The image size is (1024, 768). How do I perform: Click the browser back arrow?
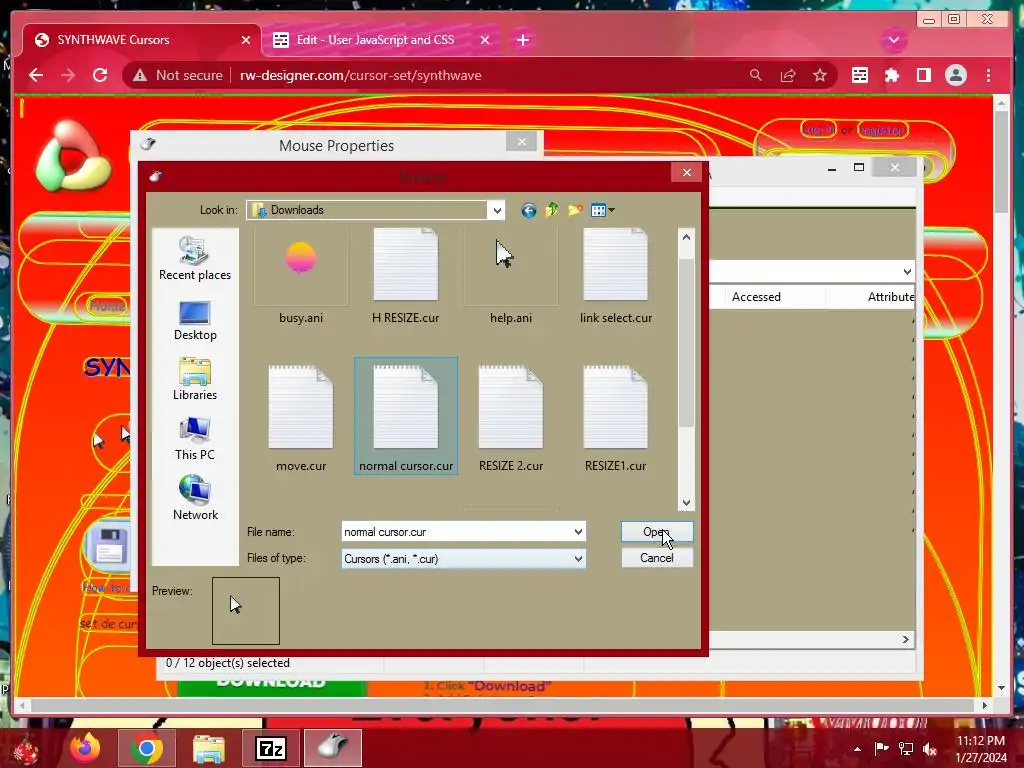[36, 75]
